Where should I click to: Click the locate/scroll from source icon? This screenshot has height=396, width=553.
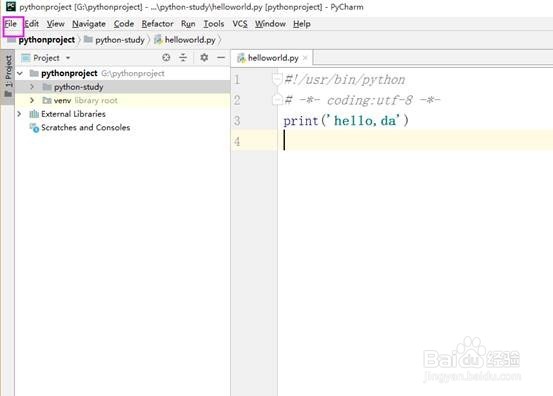[x=166, y=57]
